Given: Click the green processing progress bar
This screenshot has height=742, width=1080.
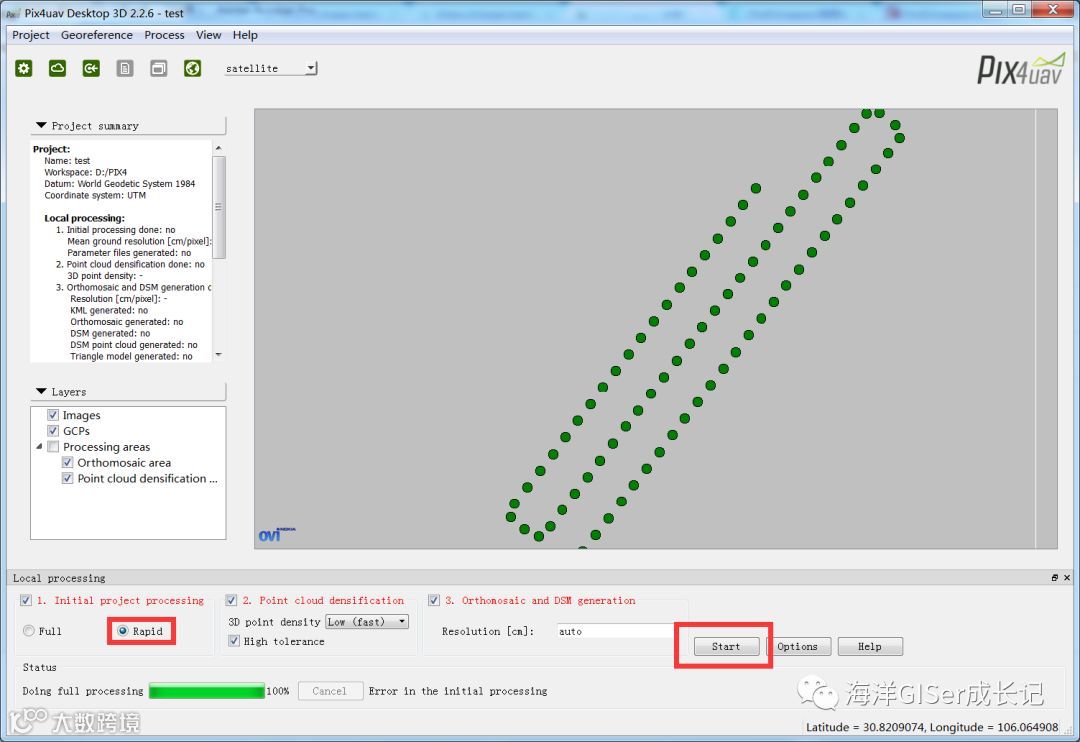Looking at the screenshot, I should [207, 690].
